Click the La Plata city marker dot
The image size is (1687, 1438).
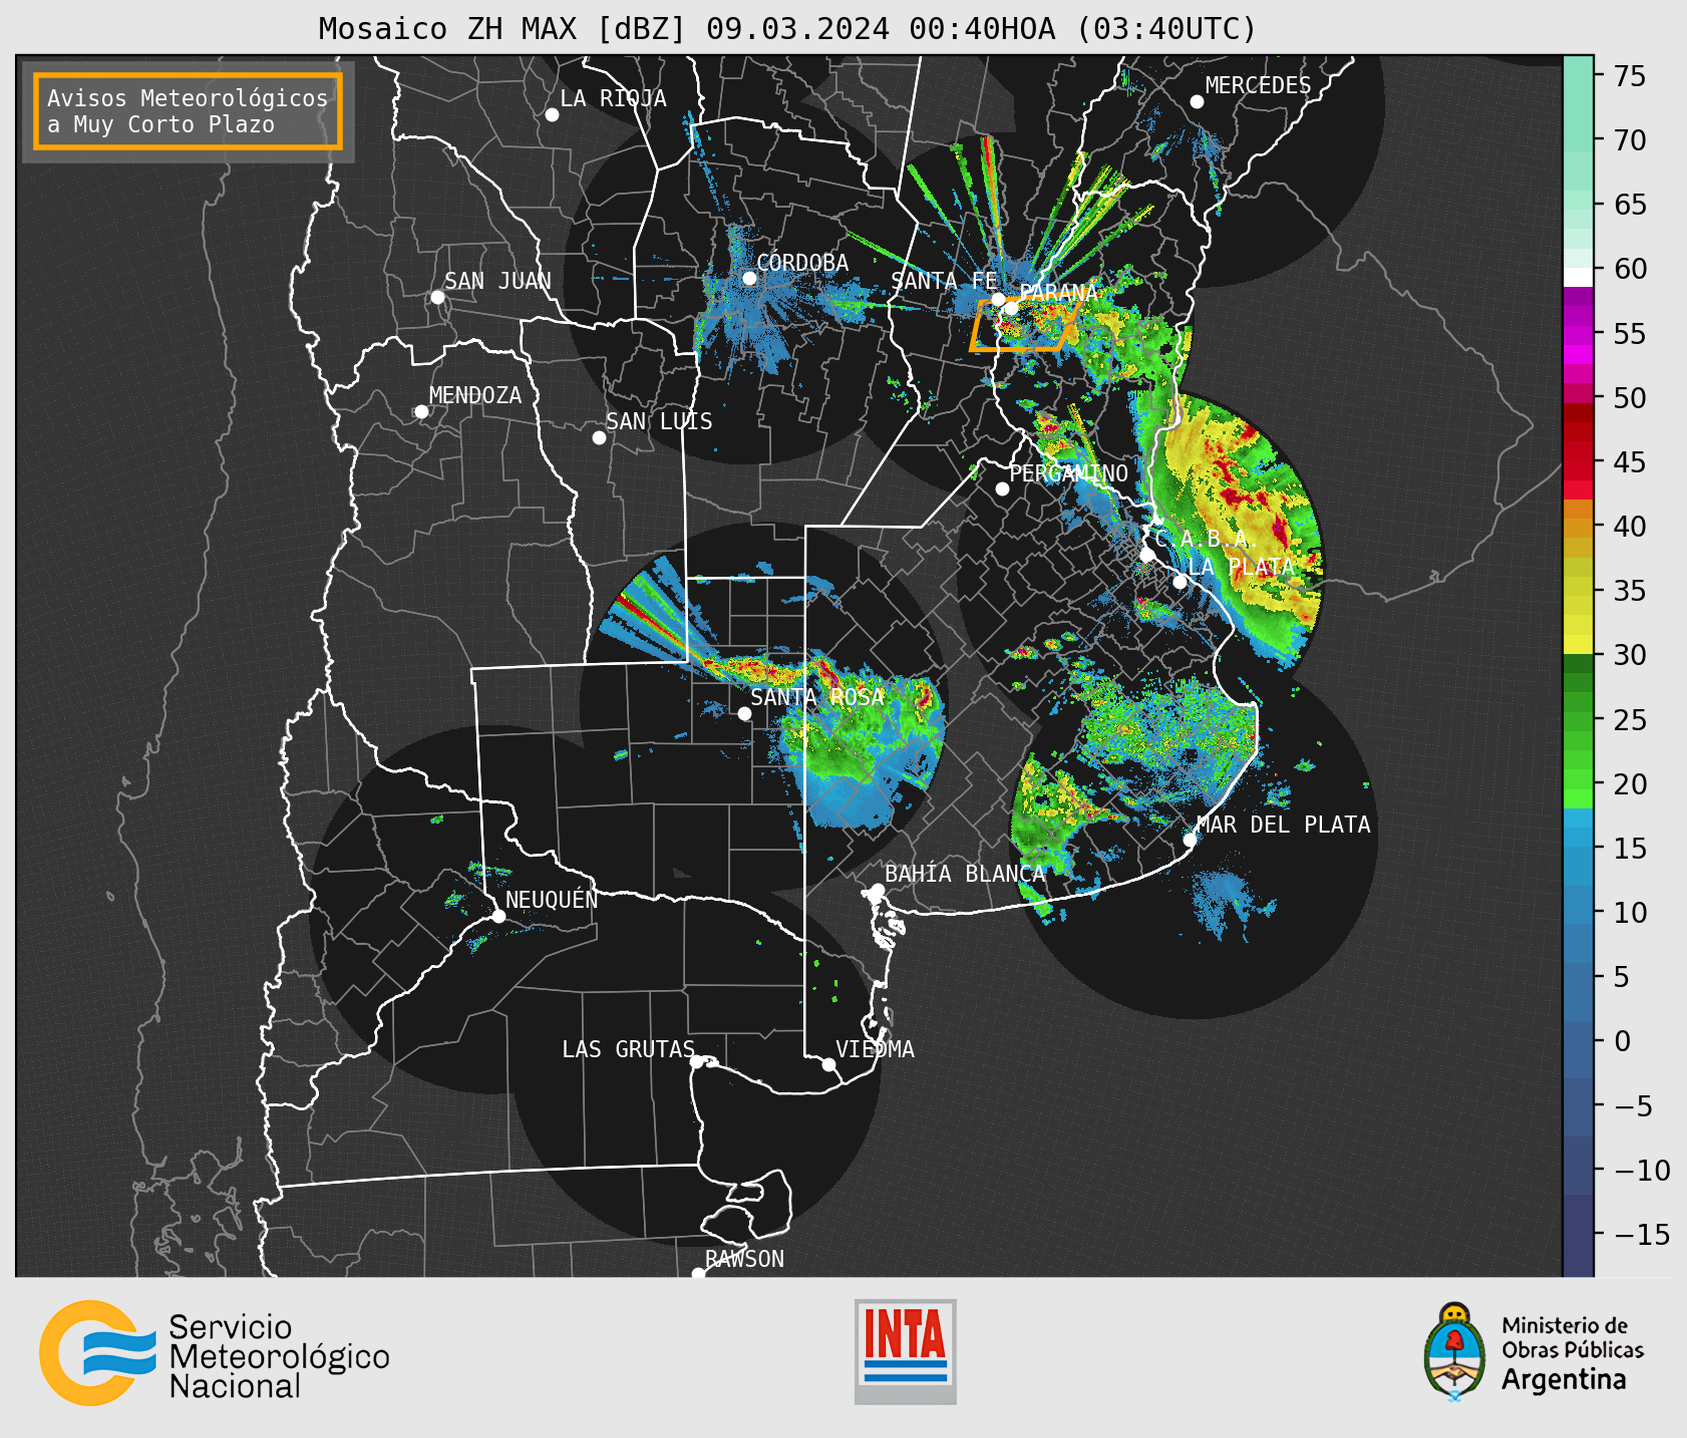click(1180, 582)
